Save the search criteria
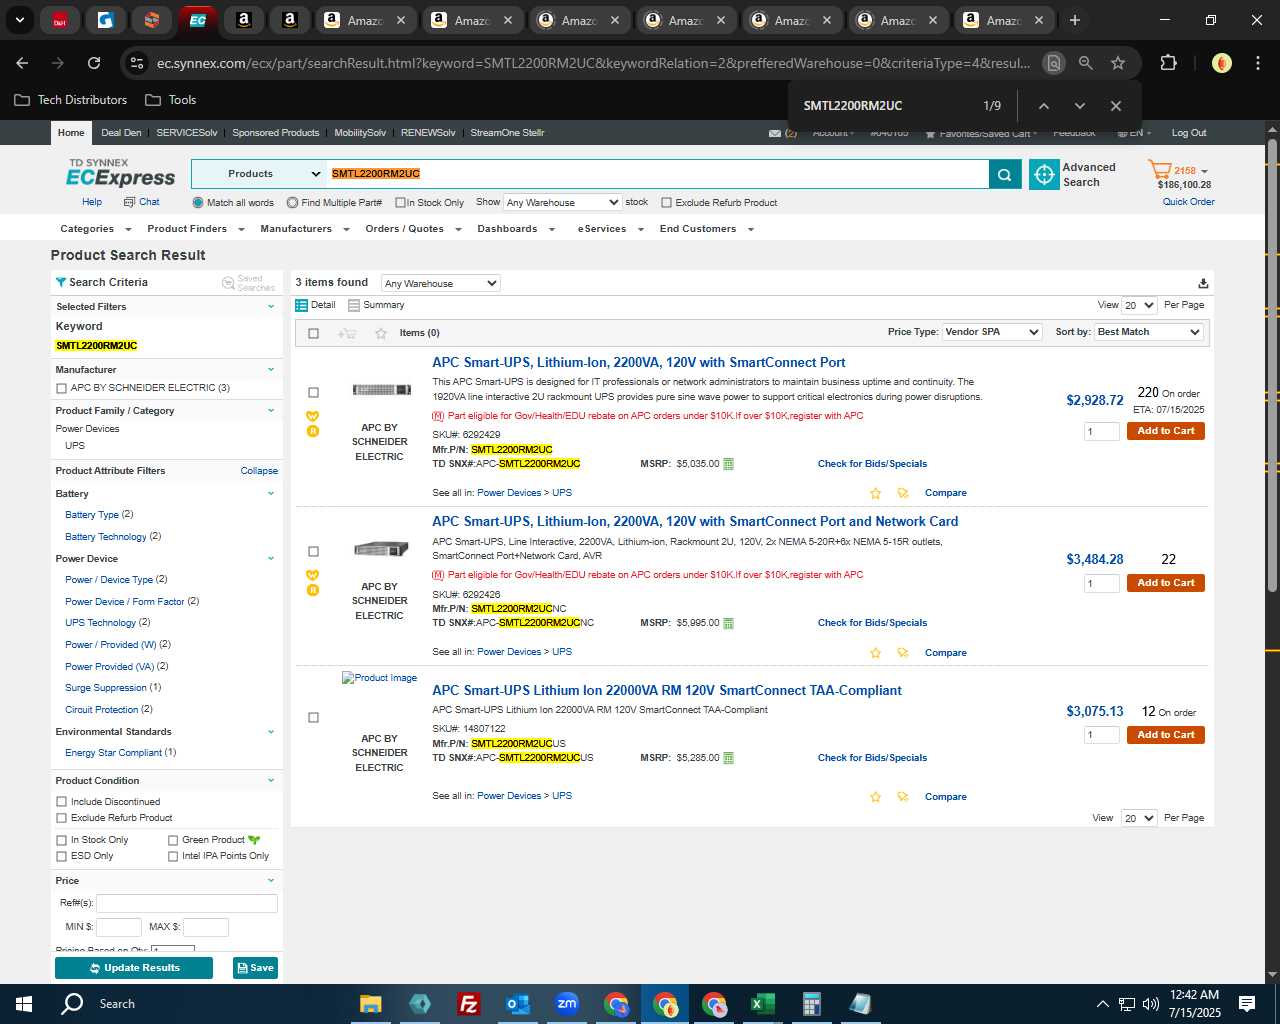This screenshot has height=1024, width=1280. pos(255,968)
